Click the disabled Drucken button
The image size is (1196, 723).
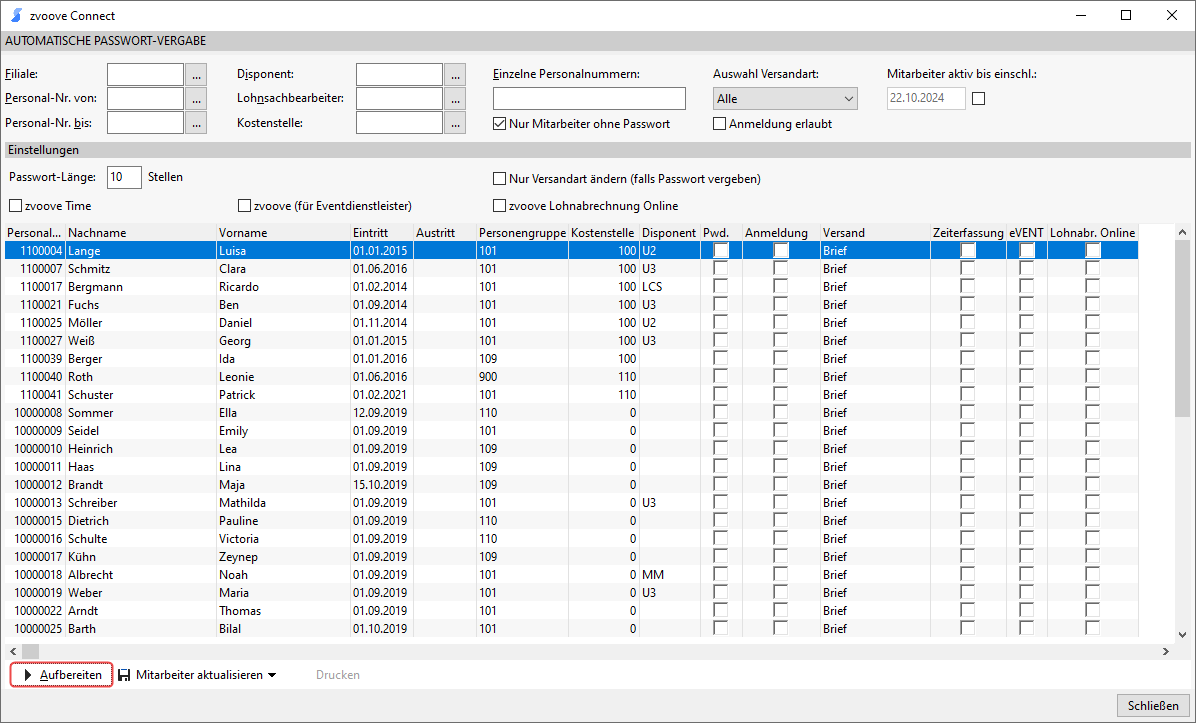coord(338,675)
